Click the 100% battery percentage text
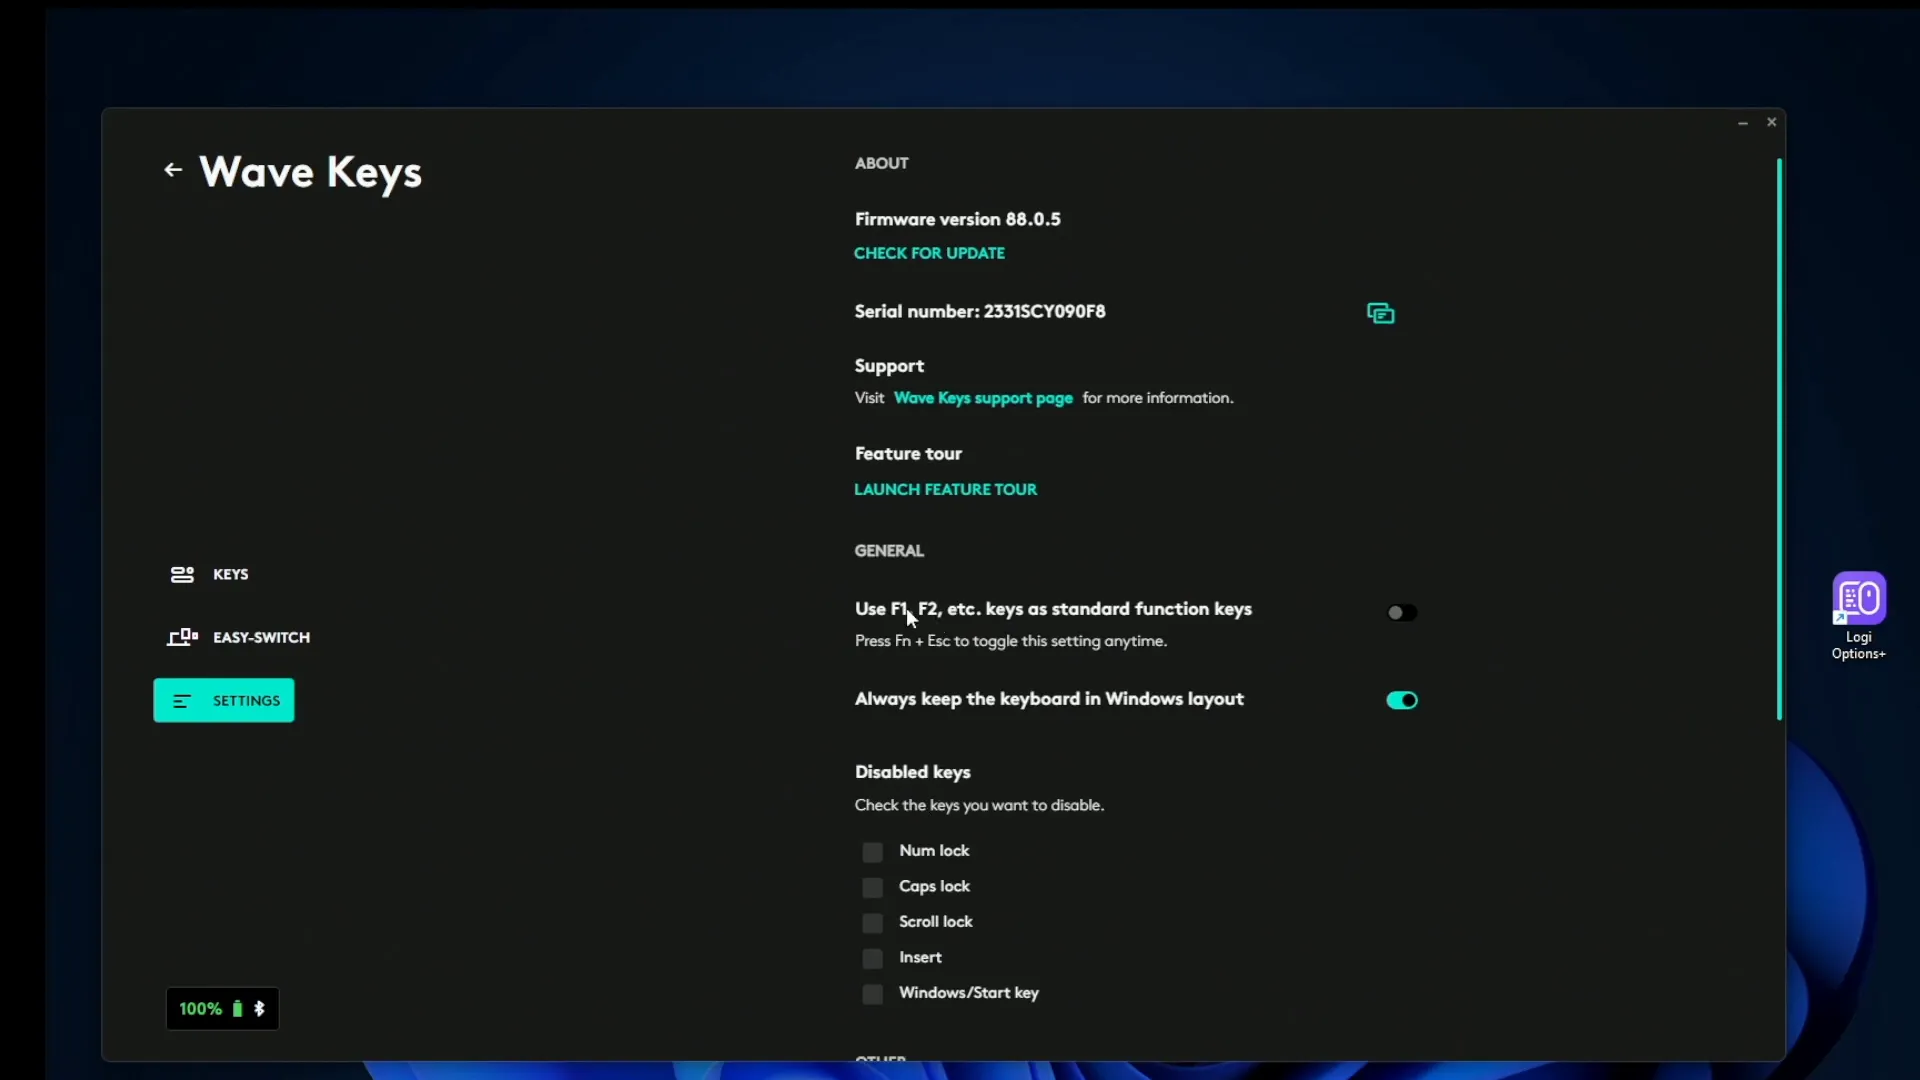Viewport: 1920px width, 1080px height. coord(201,1009)
